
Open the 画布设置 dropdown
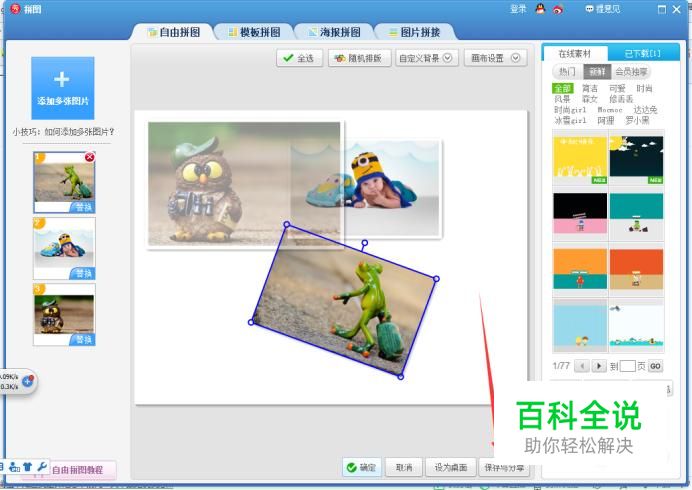(x=496, y=58)
